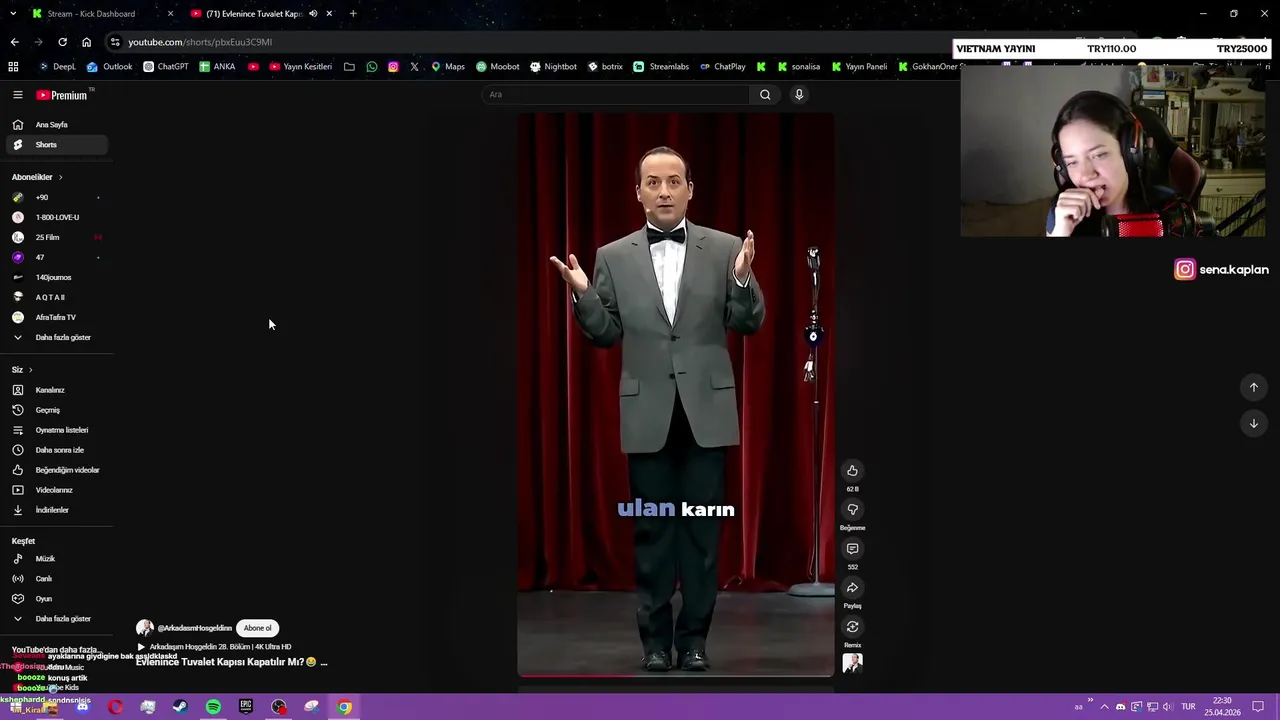This screenshot has width=1280, height=720.
Task: Open 1-800-LOVE-U subscription channel
Action: 55,217
